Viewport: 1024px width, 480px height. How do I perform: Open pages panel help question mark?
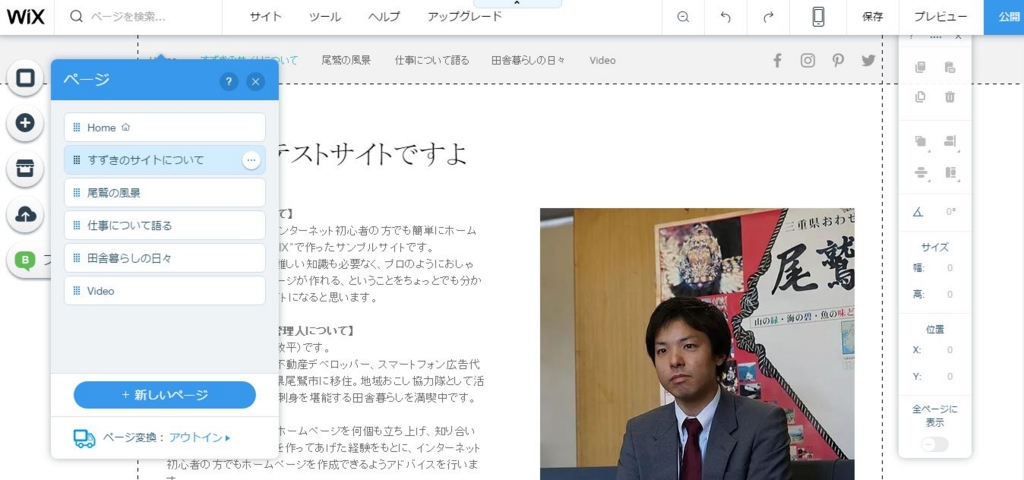[229, 82]
